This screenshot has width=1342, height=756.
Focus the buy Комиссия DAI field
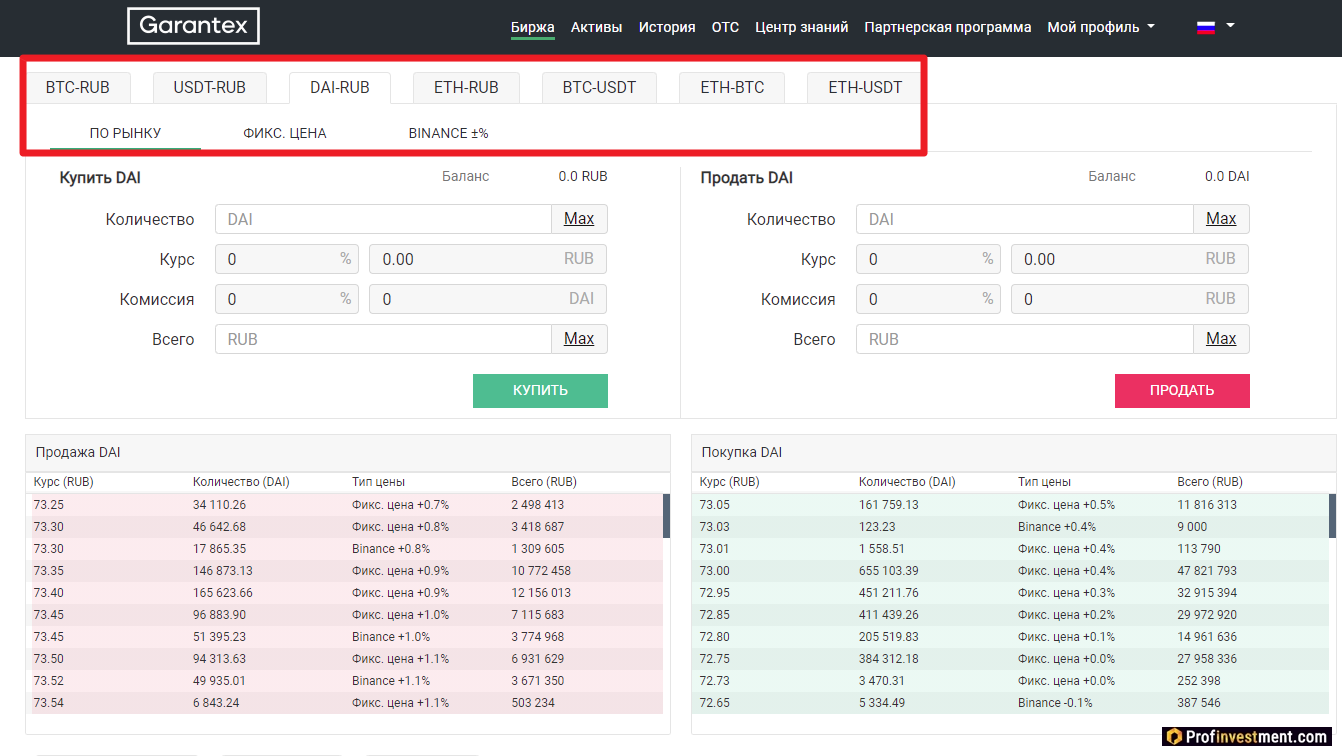coord(488,299)
